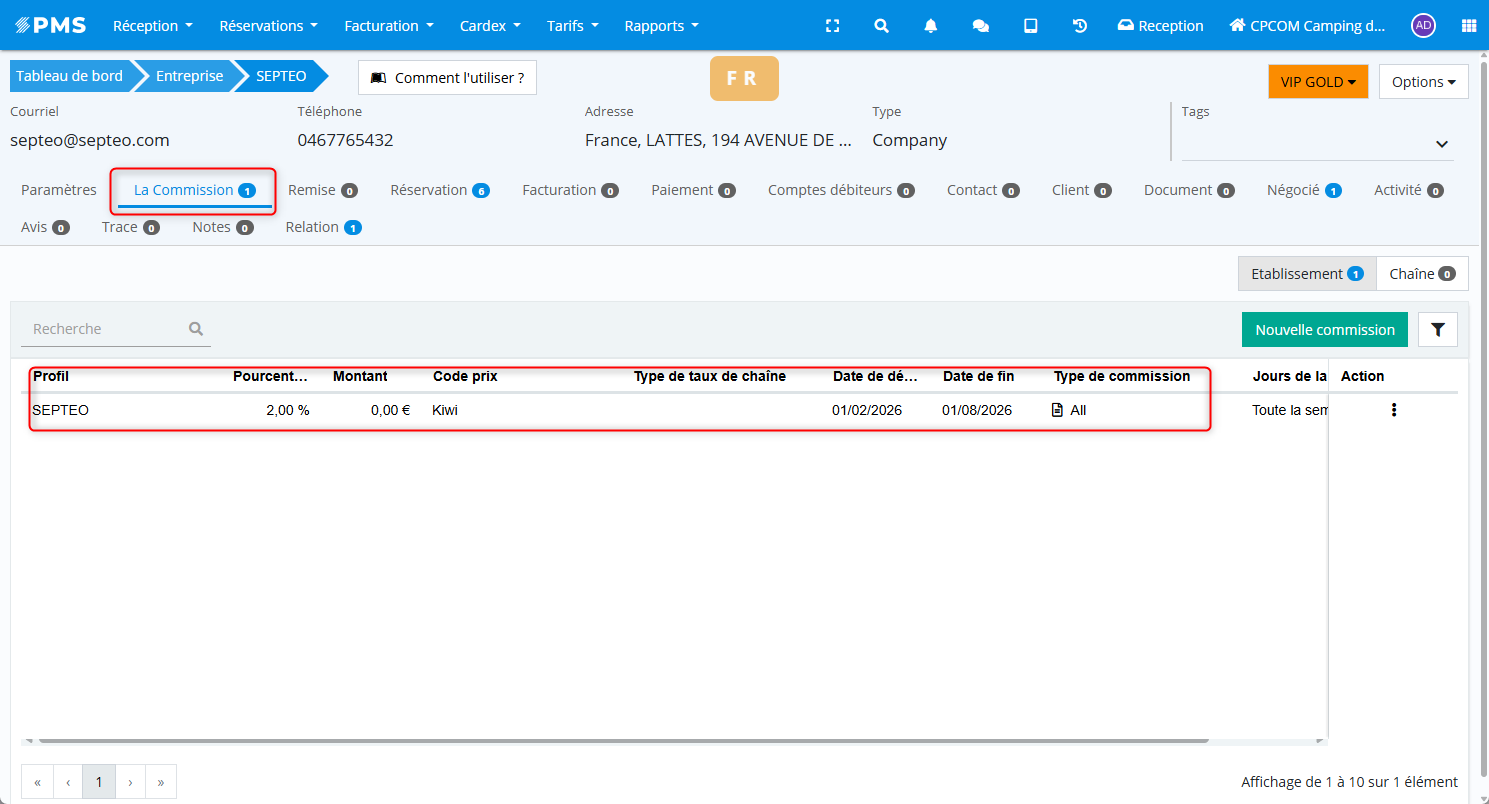
Task: Click the Comment l'utiliser ? button
Action: tap(447, 78)
